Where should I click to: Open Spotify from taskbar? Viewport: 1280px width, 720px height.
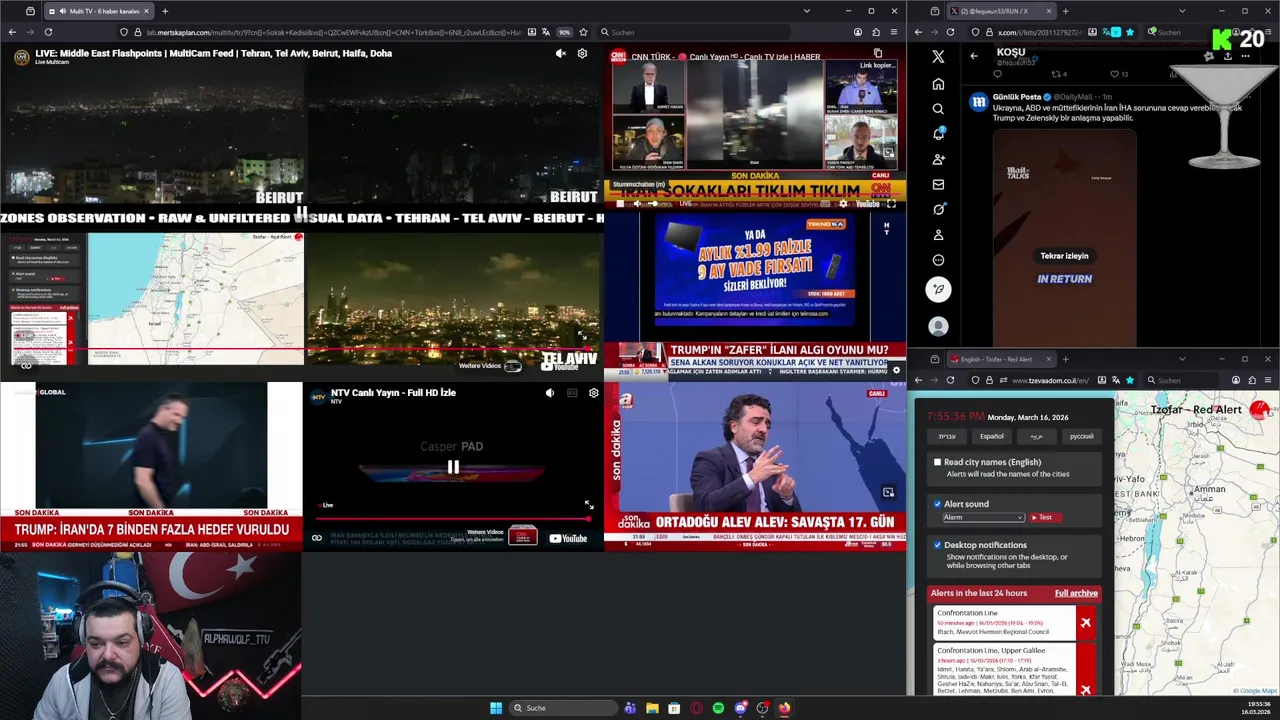(718, 708)
